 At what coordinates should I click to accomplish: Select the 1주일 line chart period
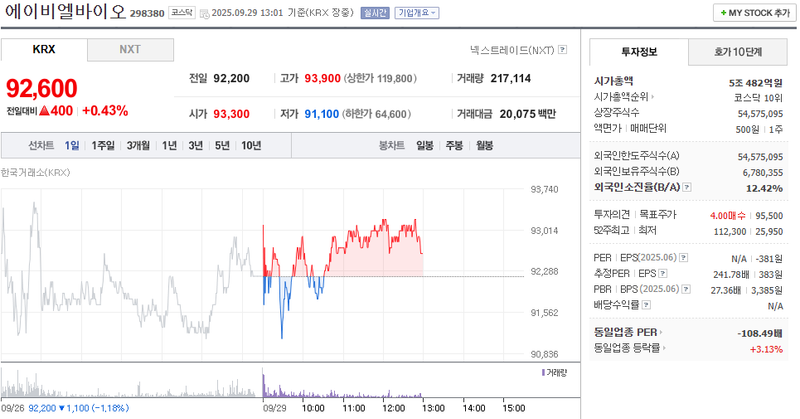coord(103,146)
